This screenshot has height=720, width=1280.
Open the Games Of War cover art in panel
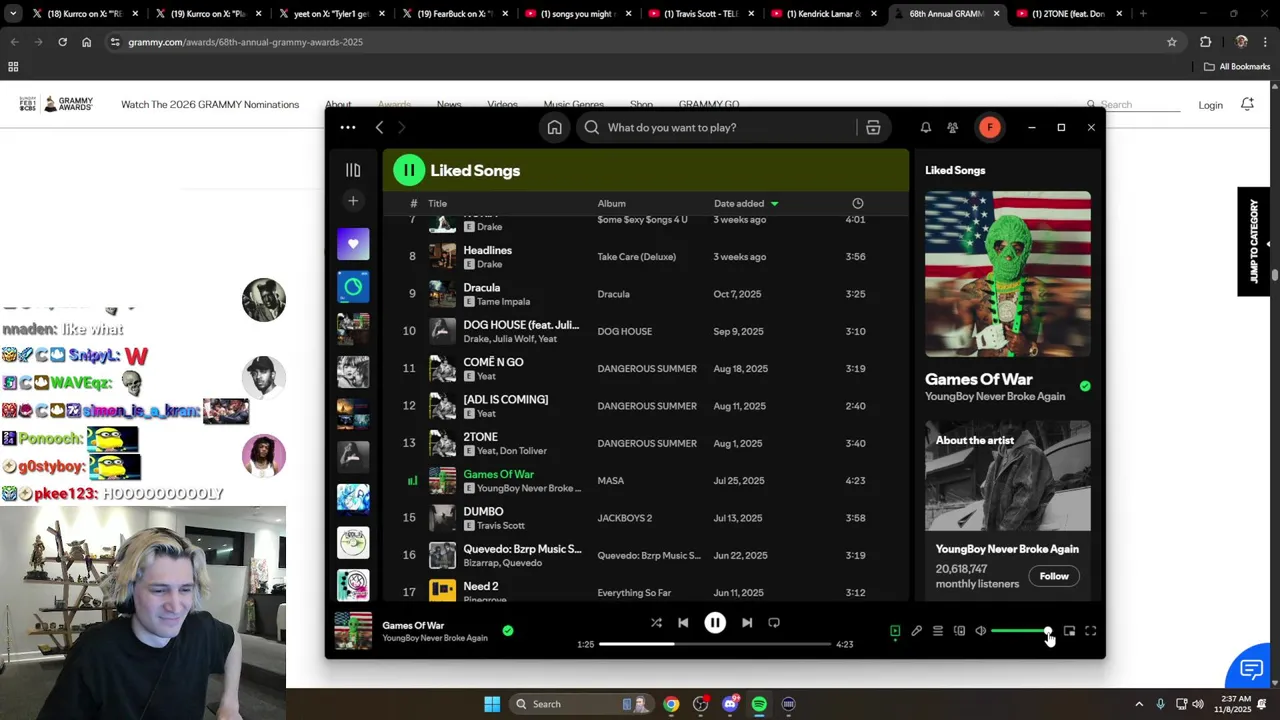pos(1008,274)
